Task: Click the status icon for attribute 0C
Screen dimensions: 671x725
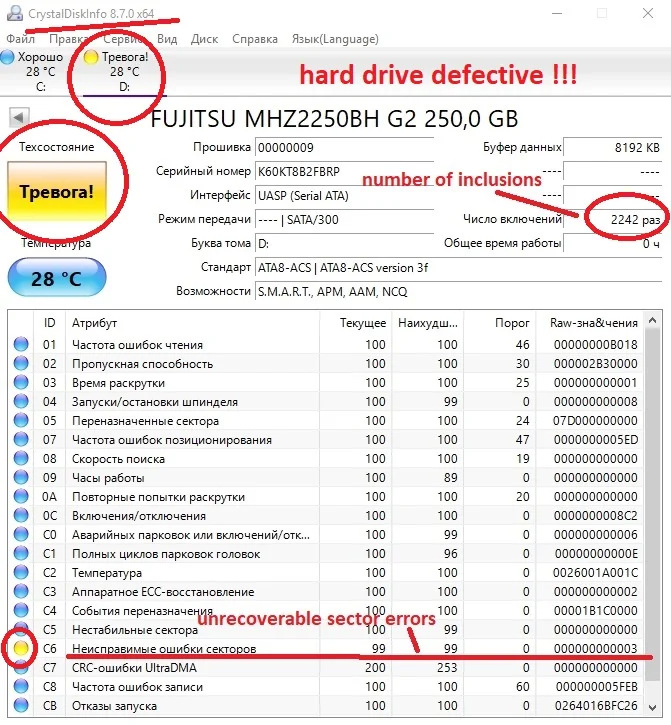Action: tap(21, 515)
